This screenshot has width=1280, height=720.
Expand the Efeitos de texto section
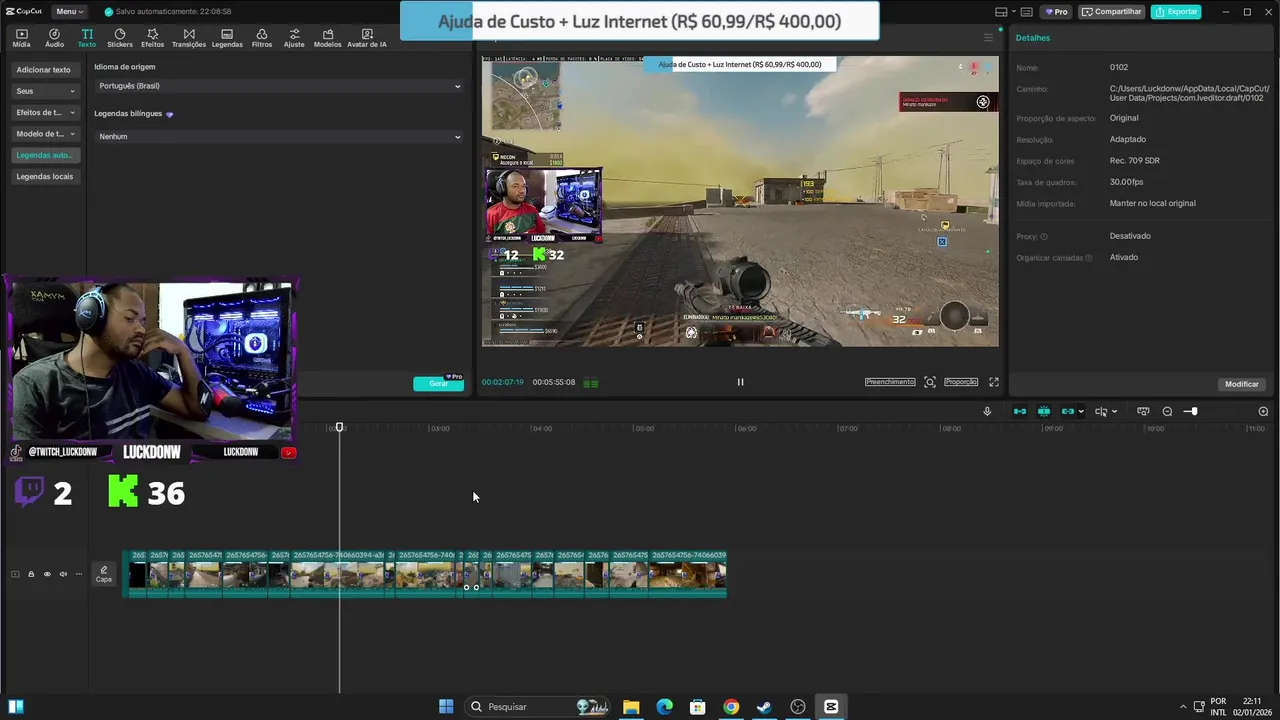click(44, 112)
